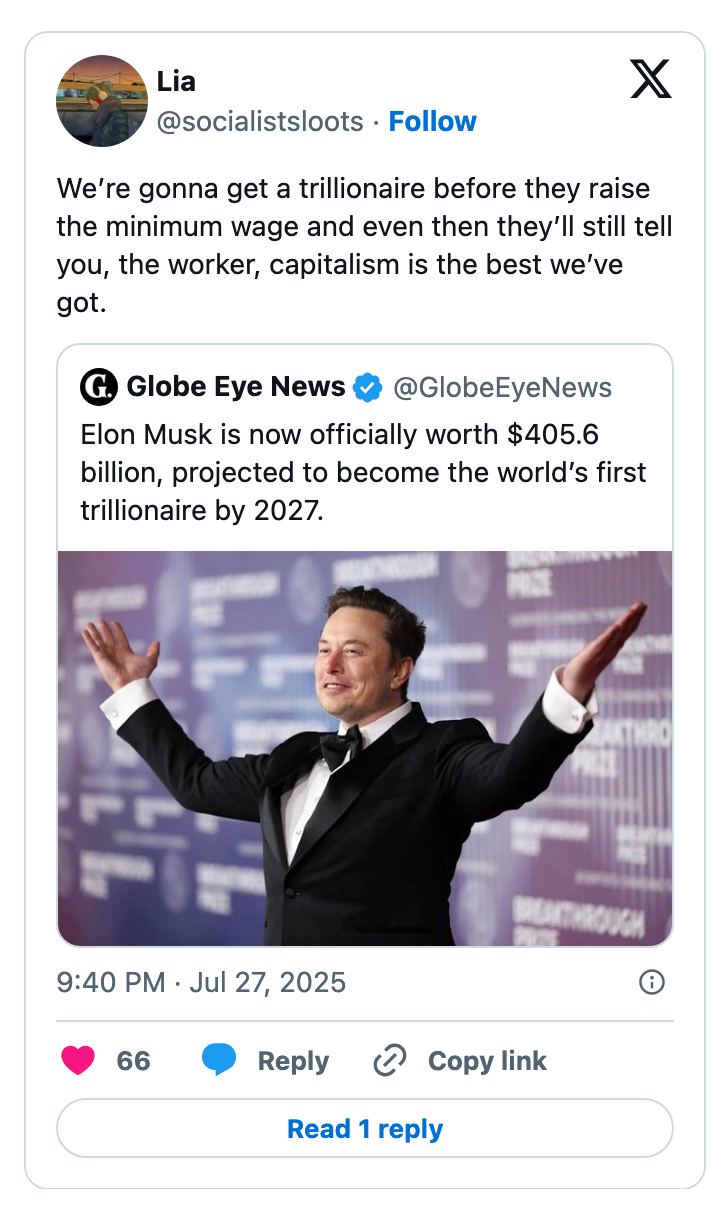Viewport: 728px width, 1206px height.
Task: Open the @socialistsloots handle link
Action: 260,122
